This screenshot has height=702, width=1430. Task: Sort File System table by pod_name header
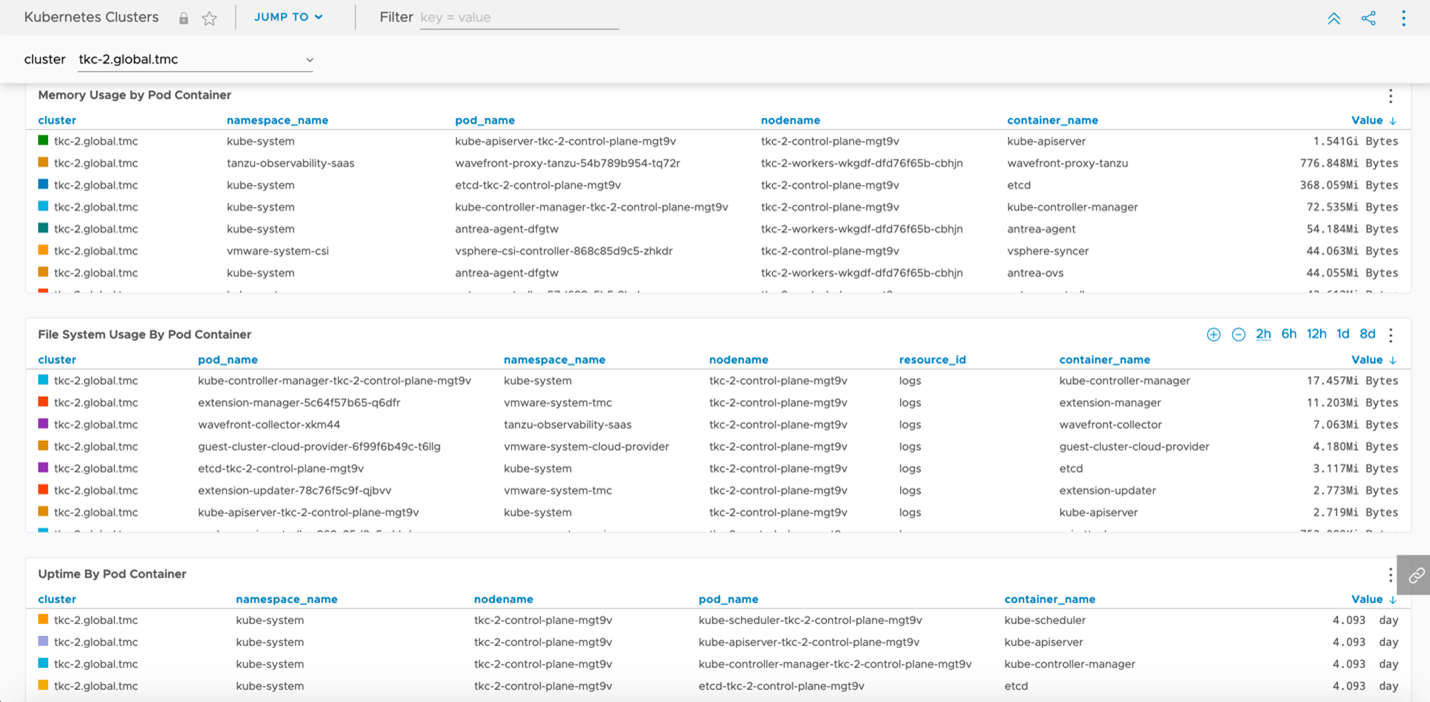coord(228,360)
